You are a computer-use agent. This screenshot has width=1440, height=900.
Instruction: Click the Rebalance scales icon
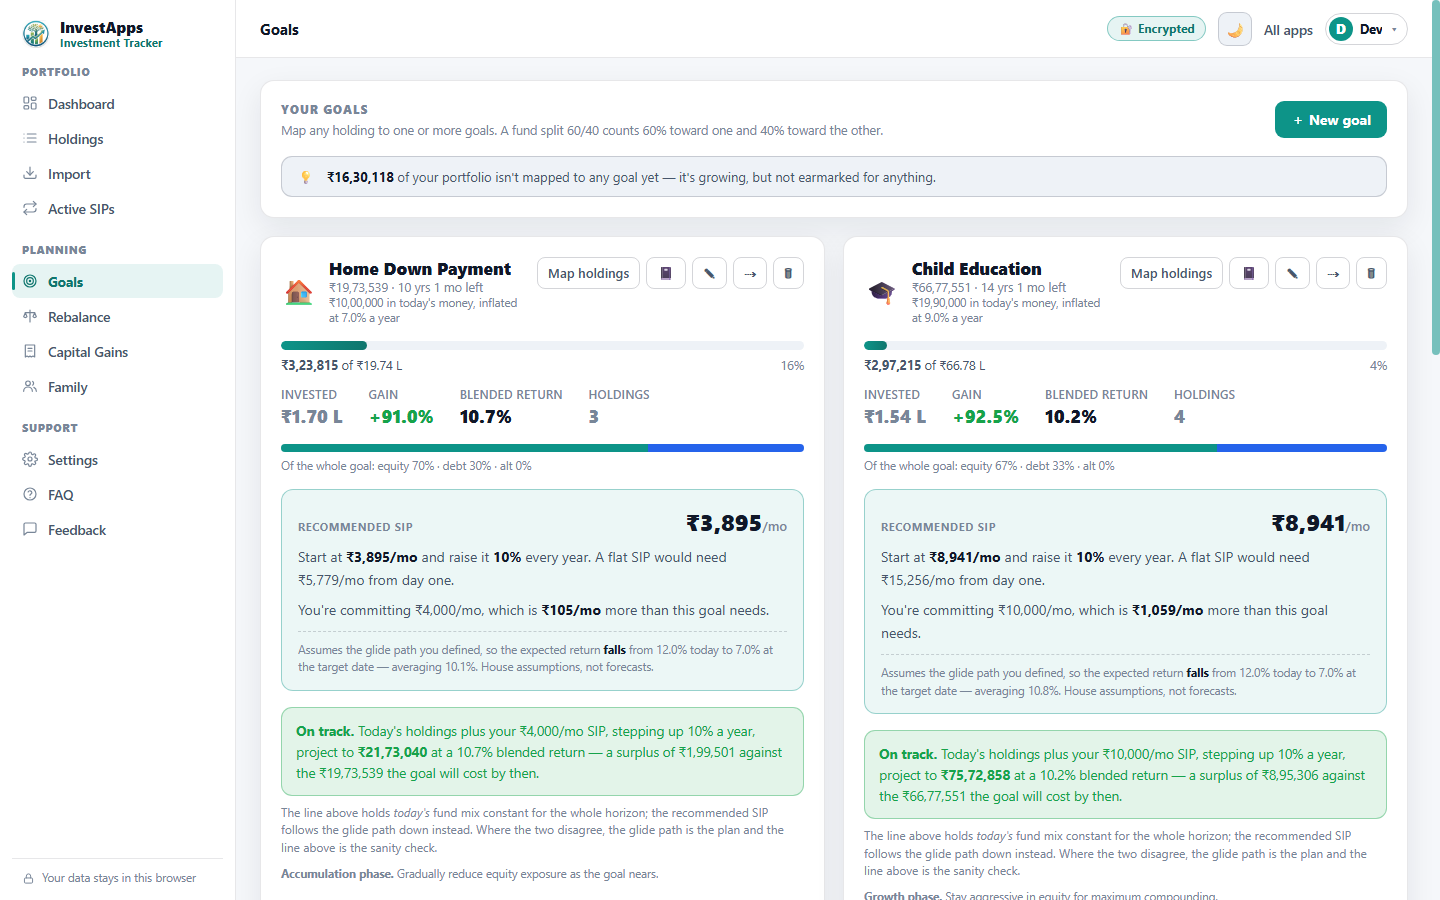(30, 316)
